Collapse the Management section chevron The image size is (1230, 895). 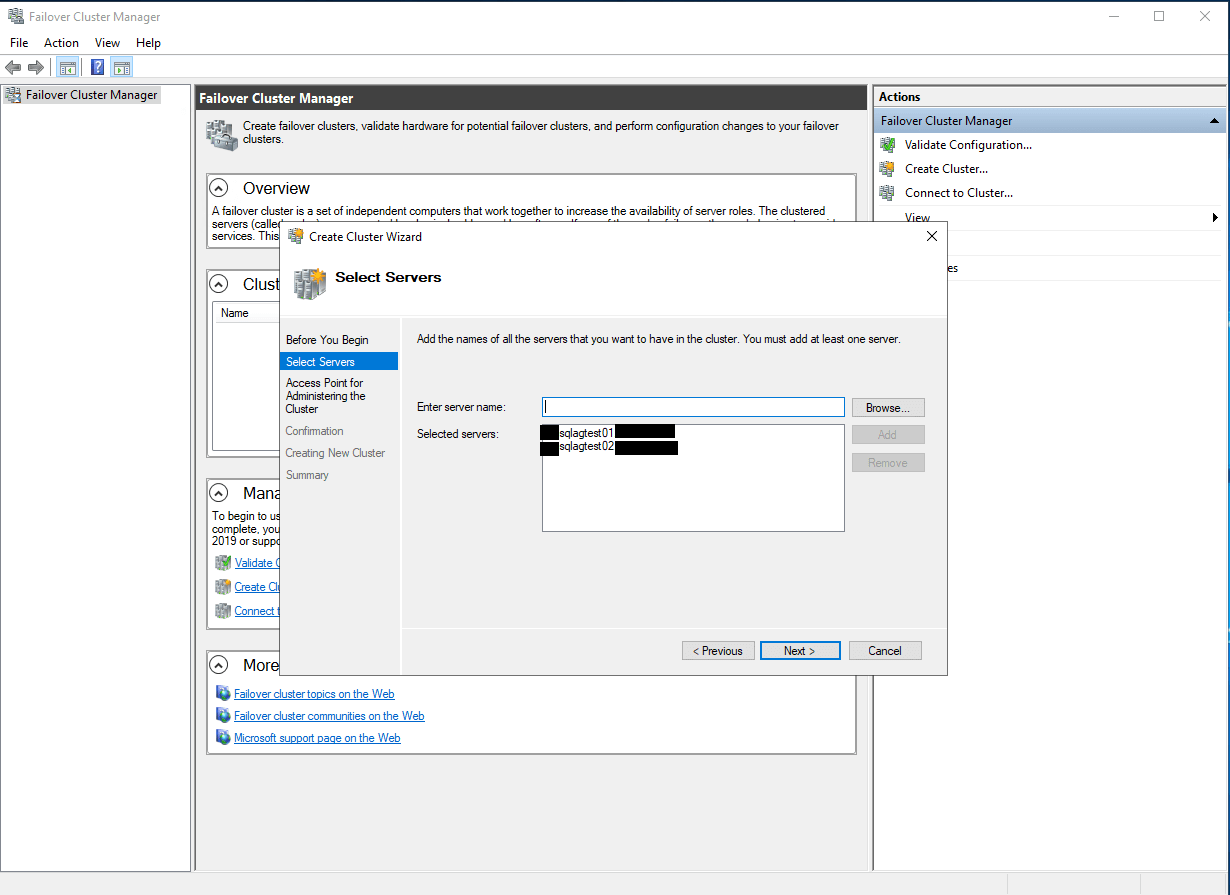click(220, 493)
